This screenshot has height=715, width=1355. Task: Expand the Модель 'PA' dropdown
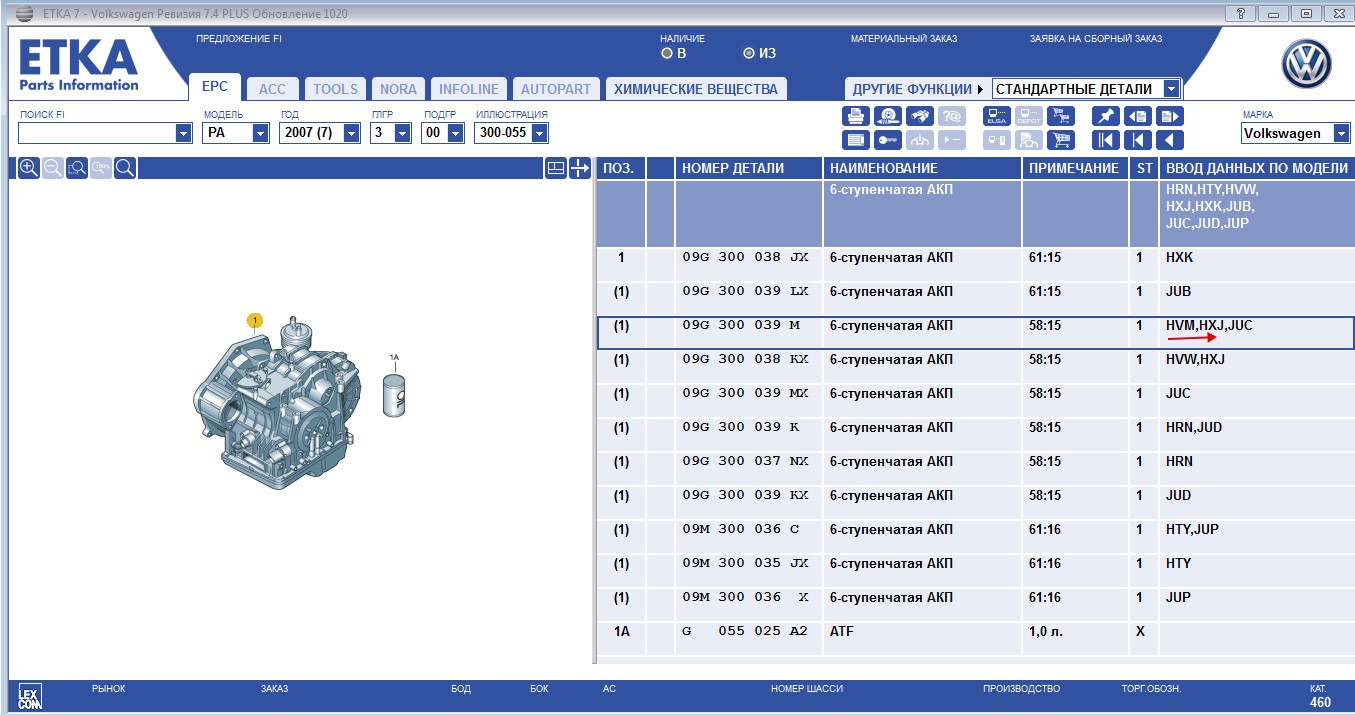tap(260, 133)
